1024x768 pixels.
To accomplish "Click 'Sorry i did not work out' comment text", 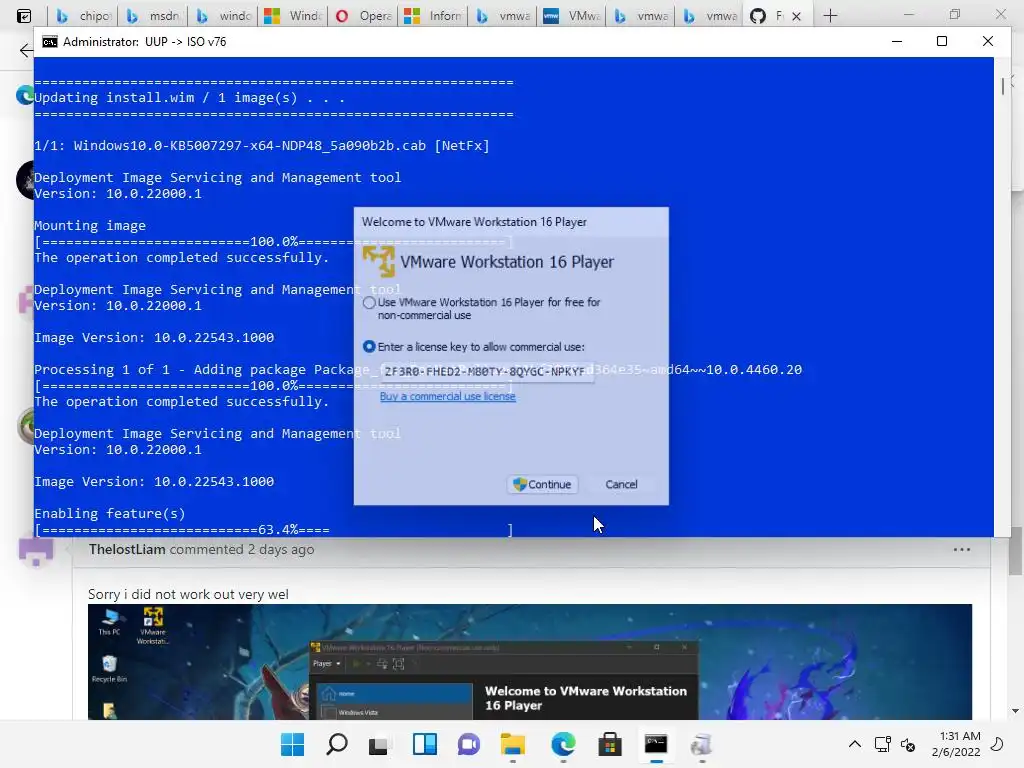I will click(x=188, y=594).
